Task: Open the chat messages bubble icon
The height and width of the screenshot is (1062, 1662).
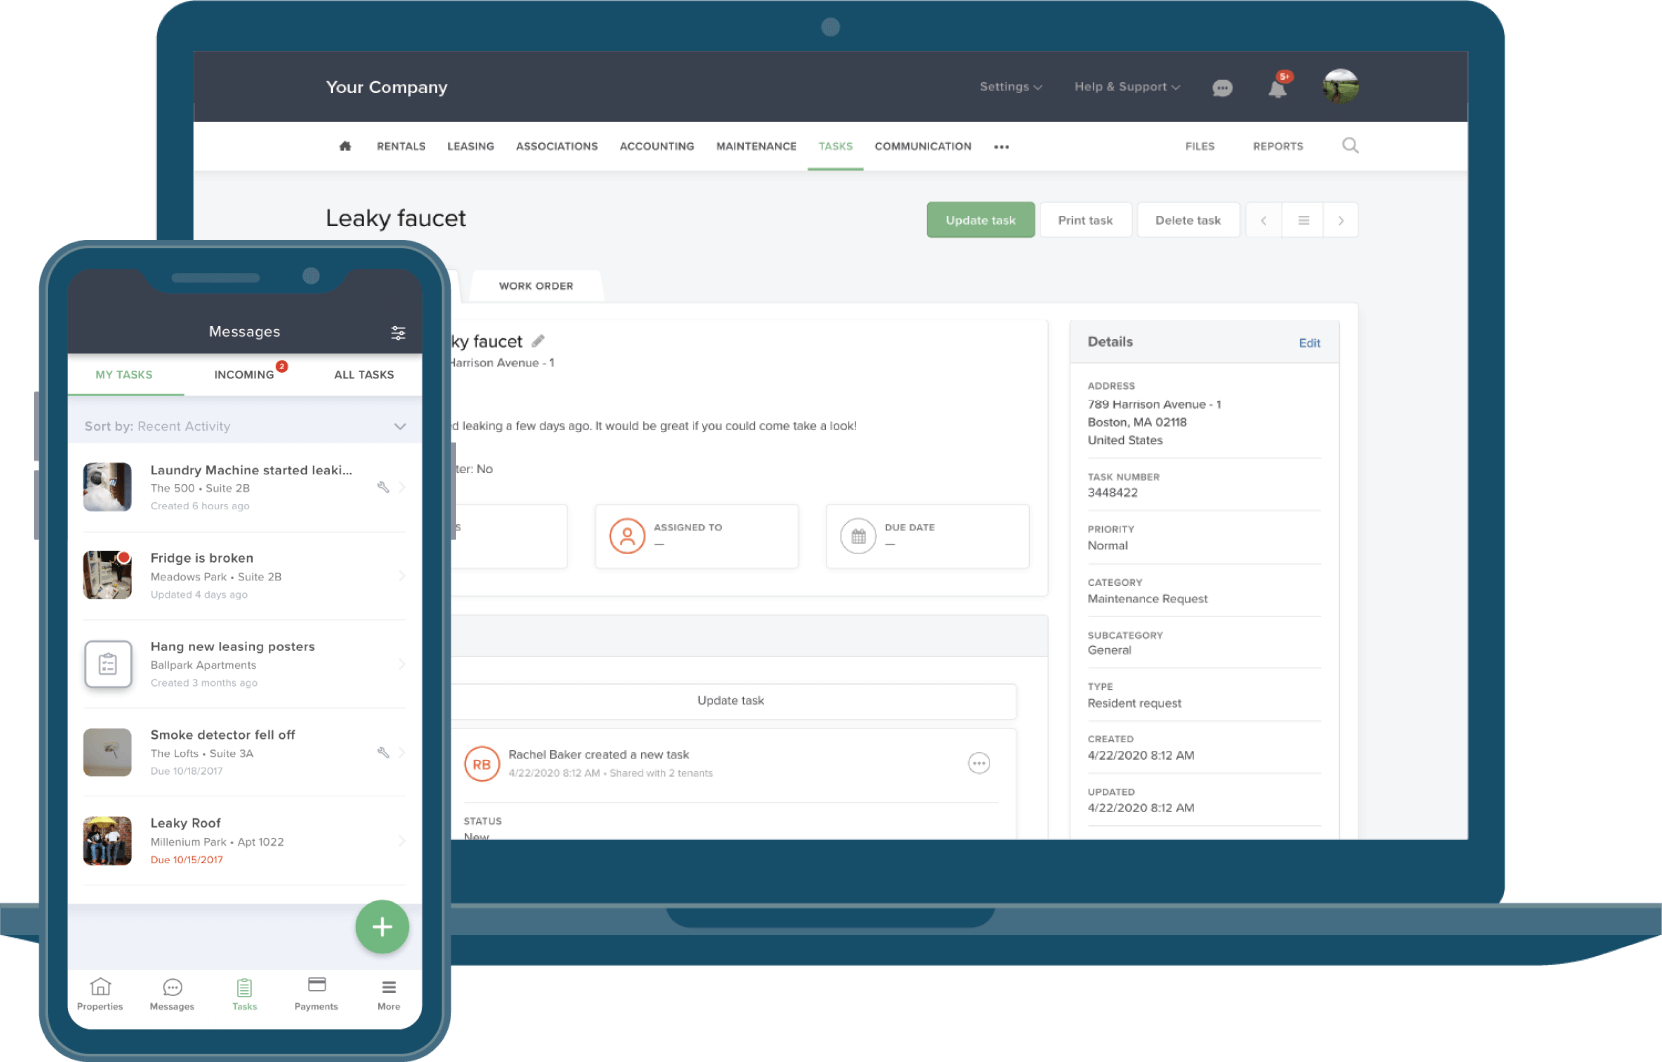Action: point(1222,88)
